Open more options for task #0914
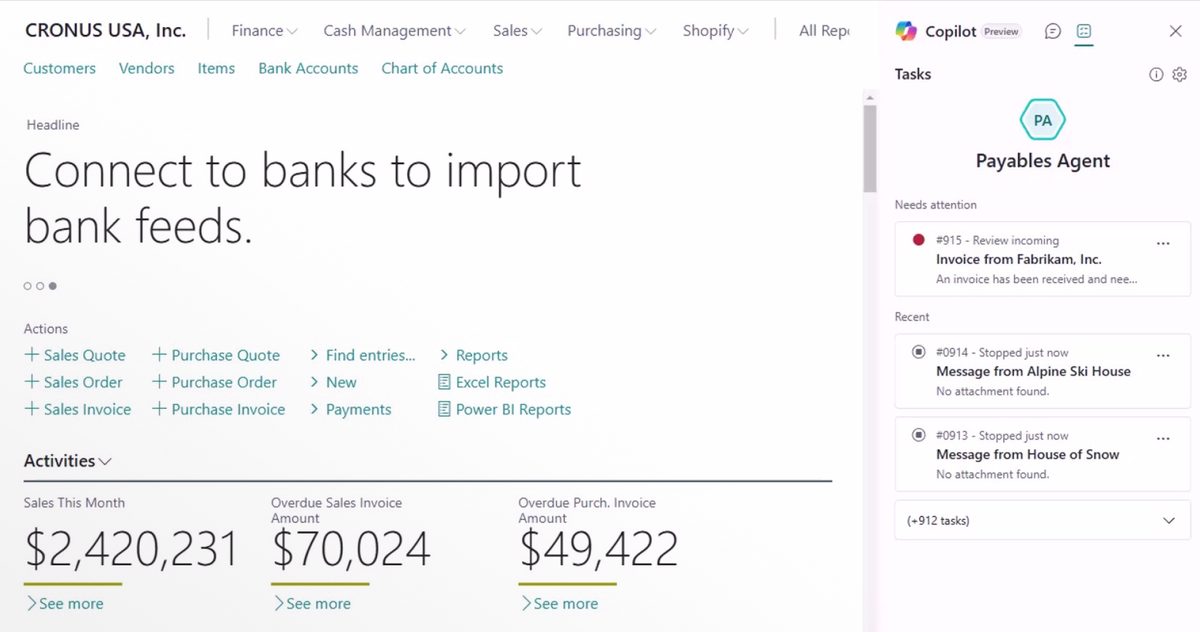The image size is (1200, 632). pyautogui.click(x=1163, y=355)
